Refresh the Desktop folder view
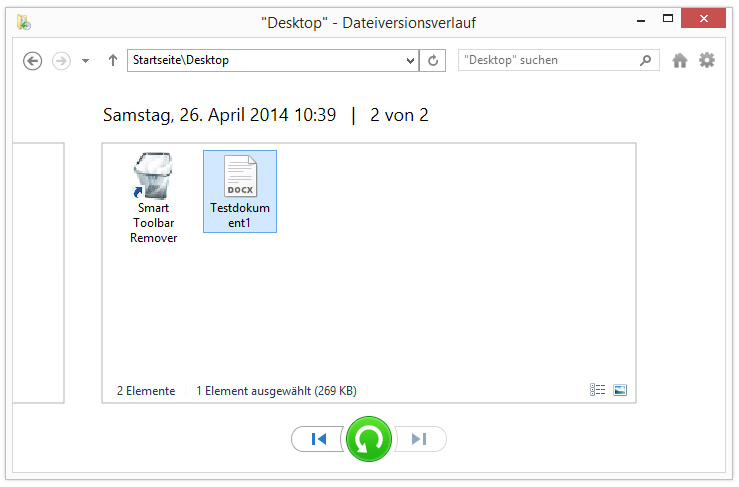Screen dimensions: 739x487 (x=433, y=61)
